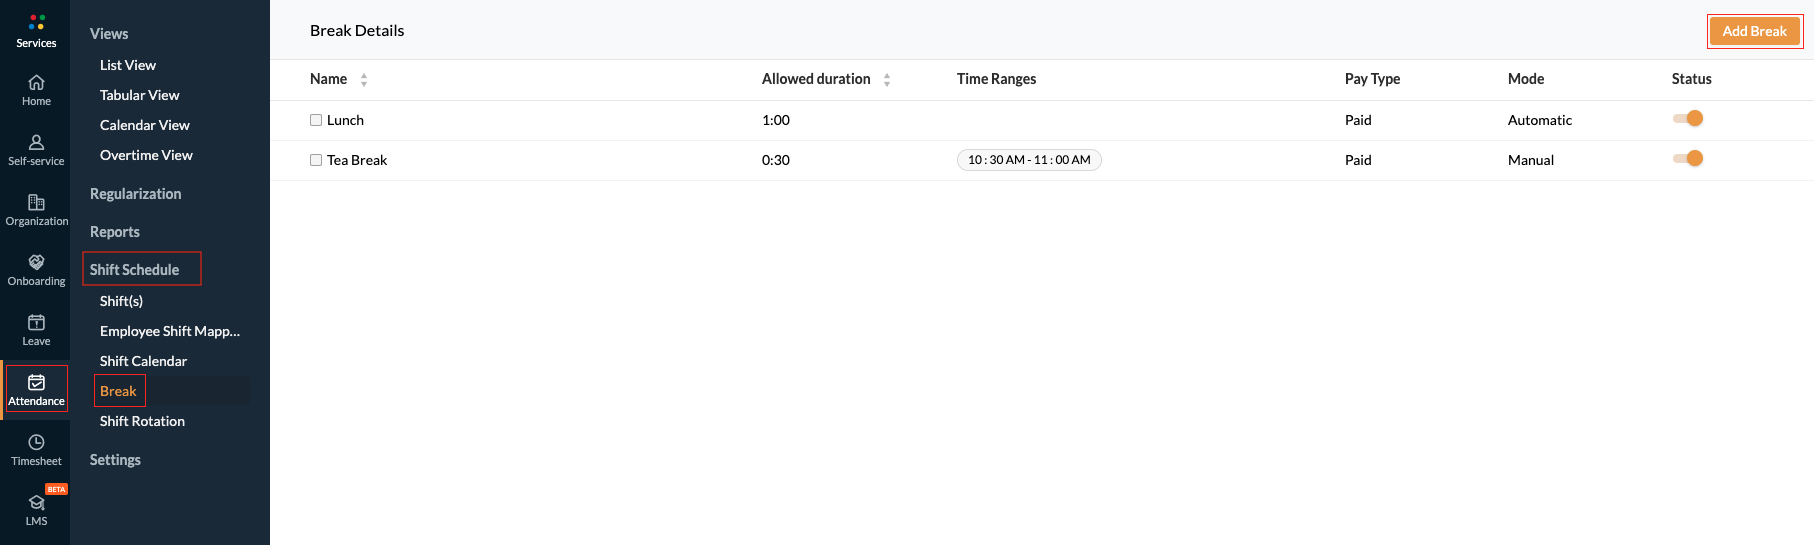Open the Shift Calendar menu item
Screen dimensions: 1814x545
point(143,361)
